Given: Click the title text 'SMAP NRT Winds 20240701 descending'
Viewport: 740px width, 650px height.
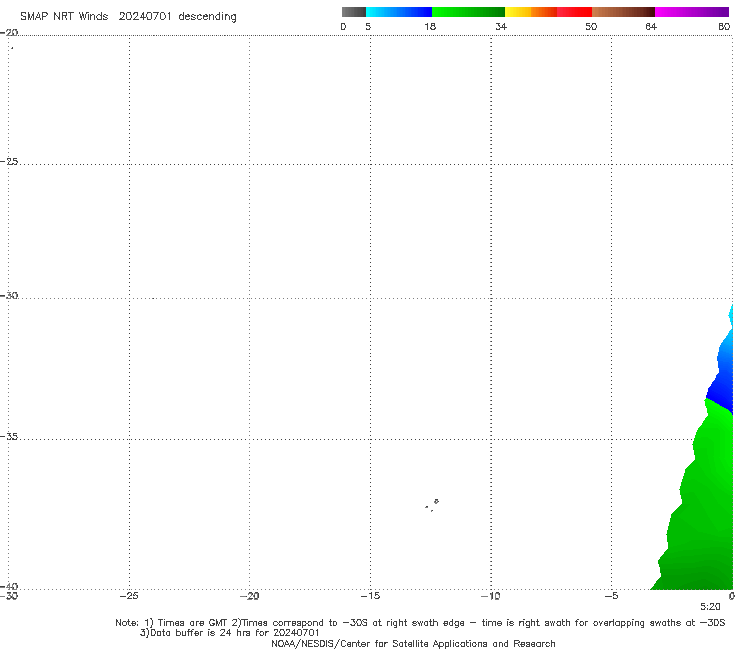Looking at the screenshot, I should [128, 16].
